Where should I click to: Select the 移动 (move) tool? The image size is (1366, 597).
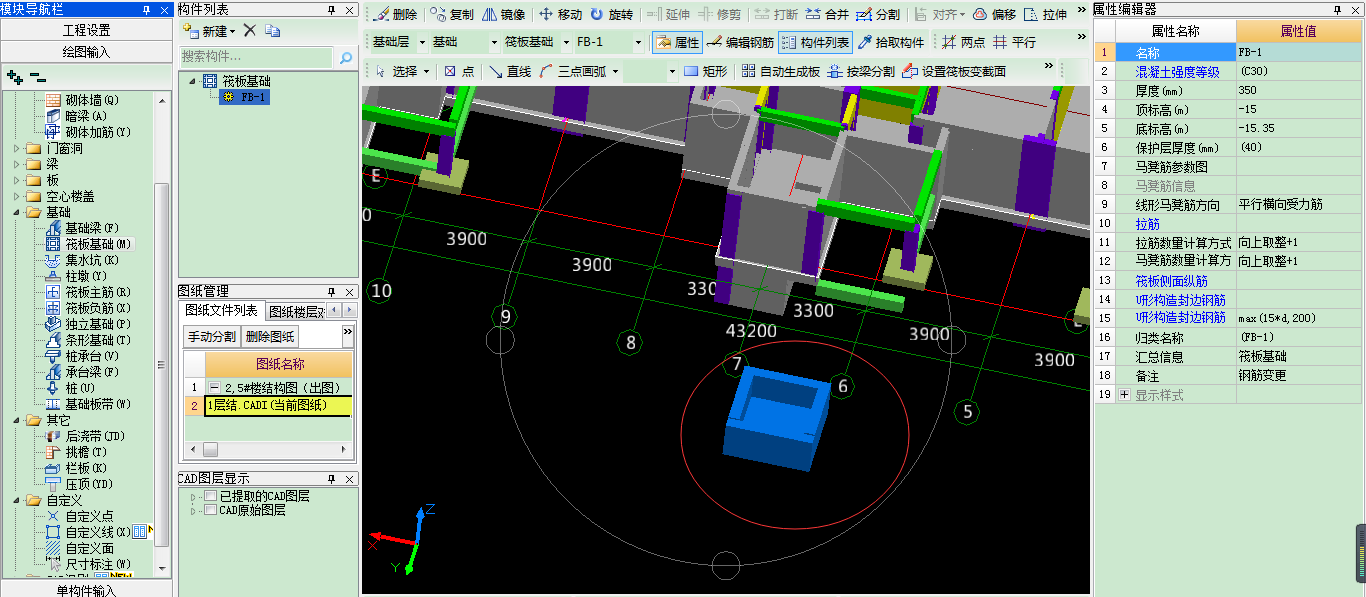[x=560, y=15]
